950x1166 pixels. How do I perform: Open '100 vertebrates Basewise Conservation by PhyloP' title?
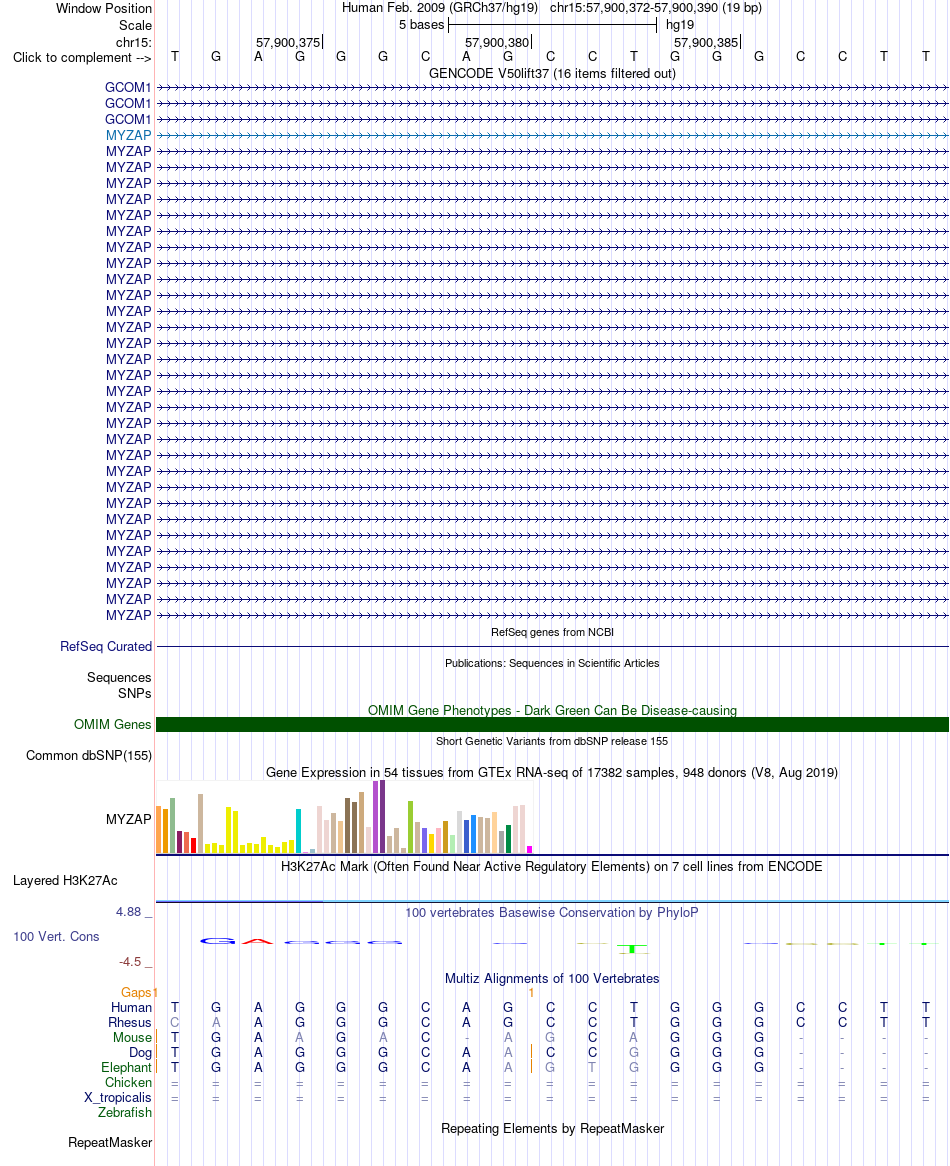pos(552,912)
